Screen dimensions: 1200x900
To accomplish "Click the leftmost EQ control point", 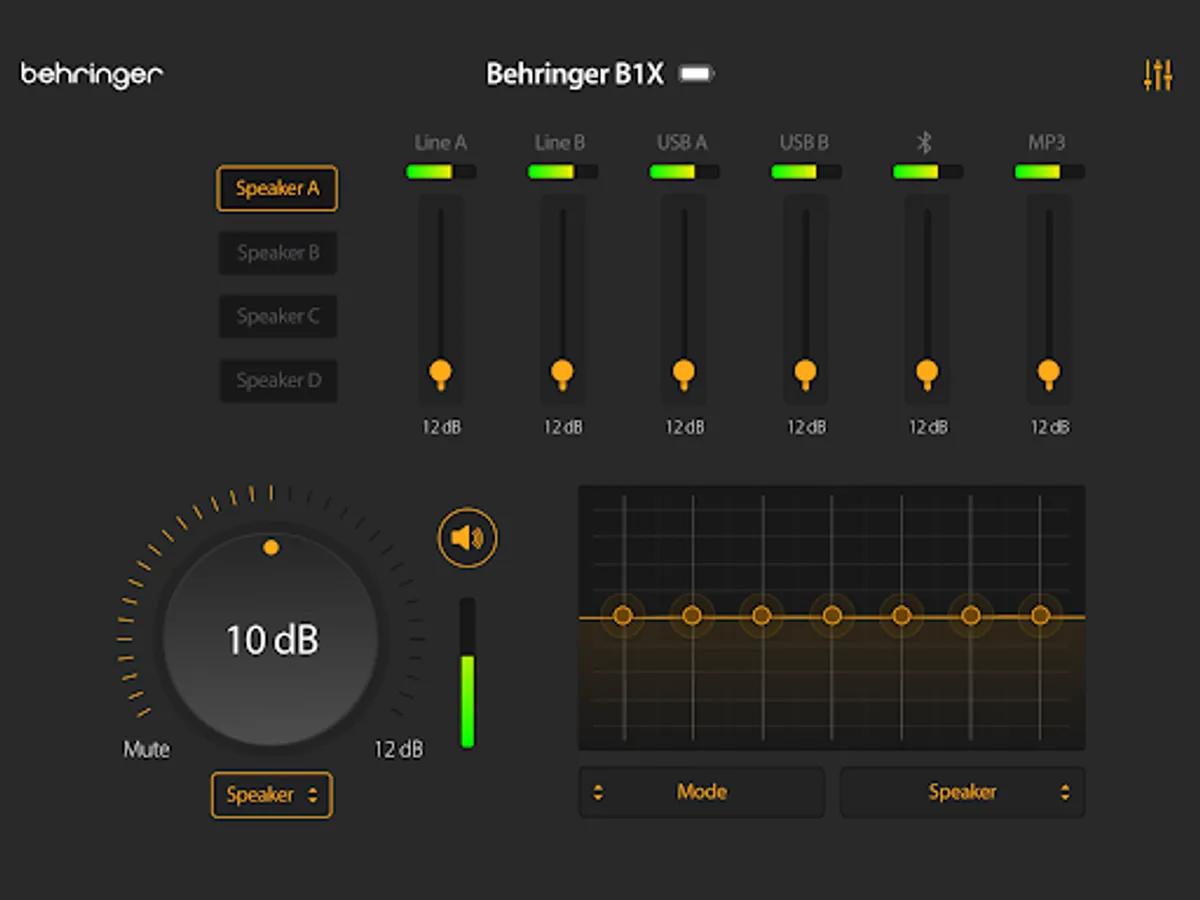I will tap(622, 616).
